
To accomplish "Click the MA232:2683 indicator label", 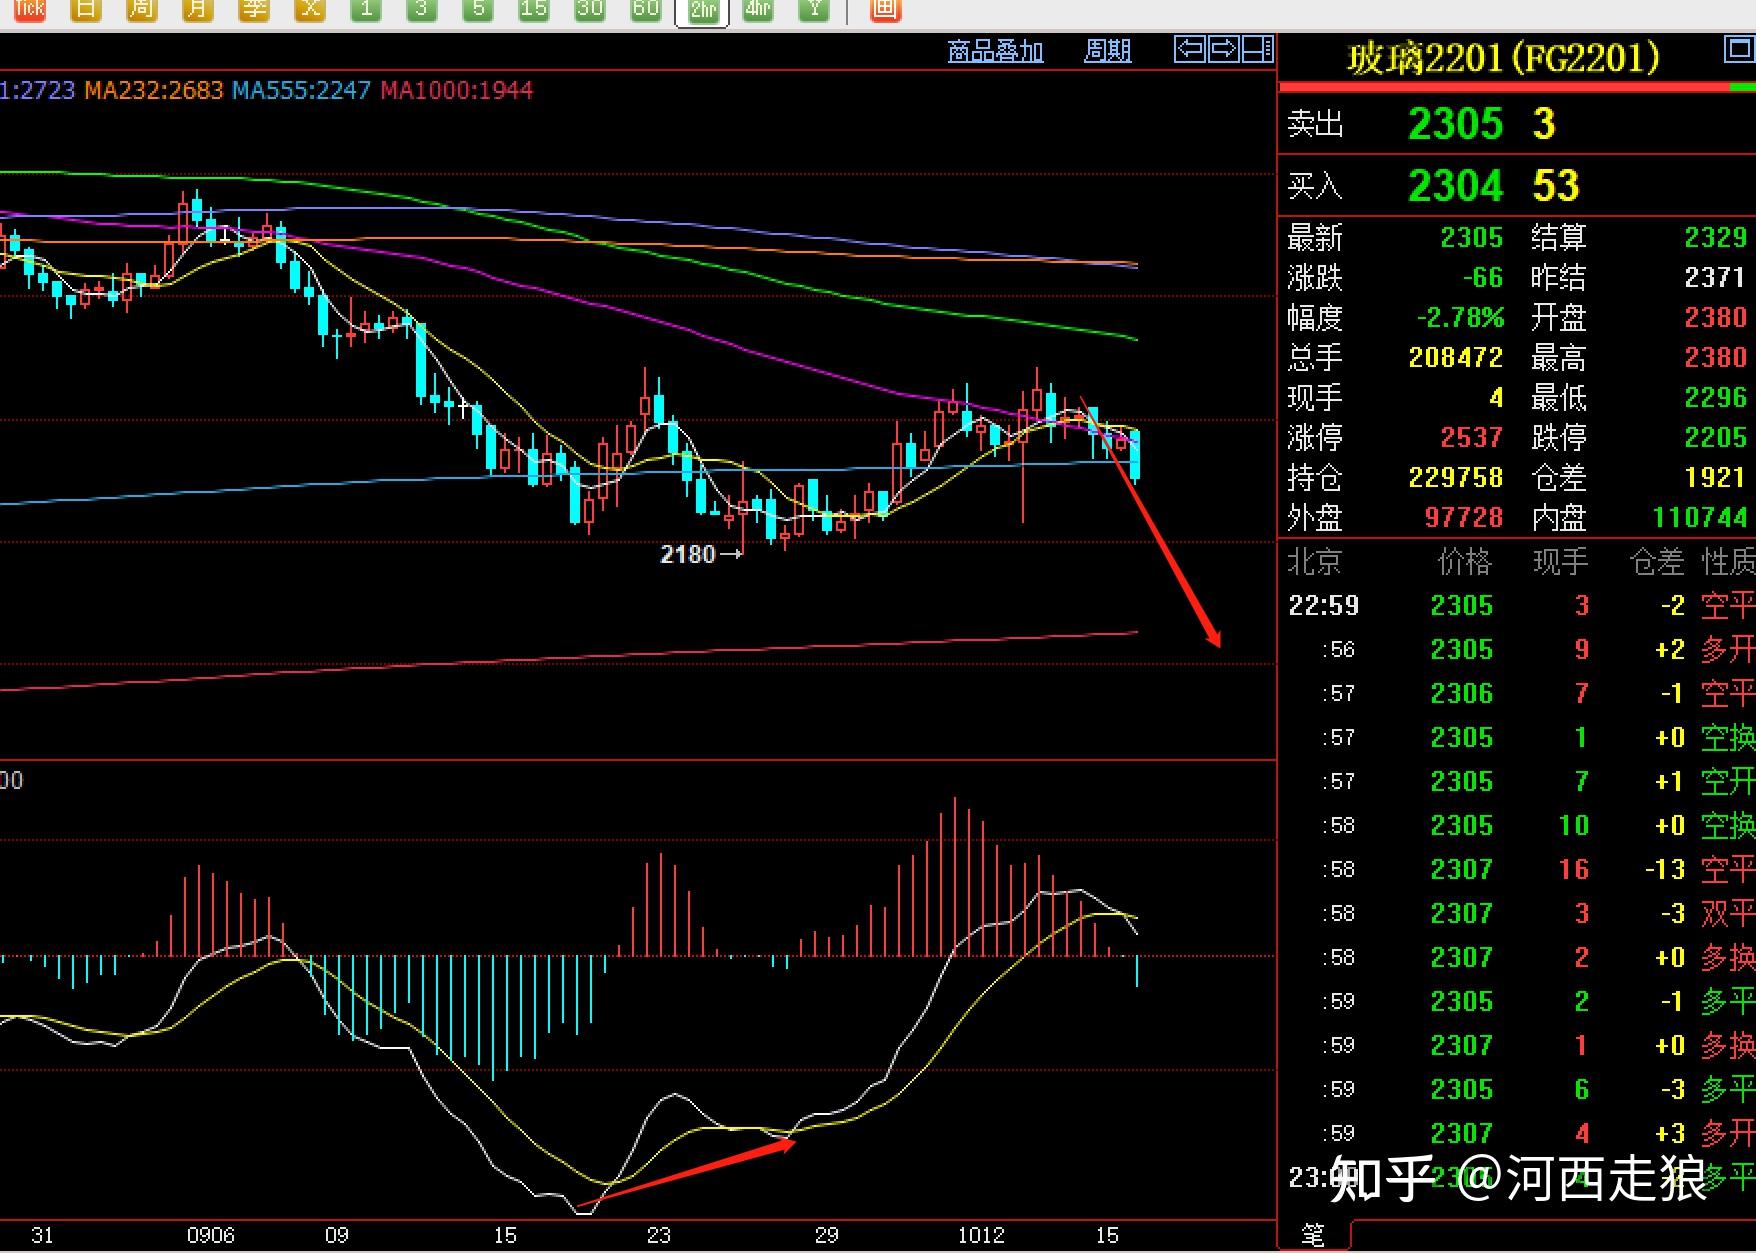I will pyautogui.click(x=153, y=91).
